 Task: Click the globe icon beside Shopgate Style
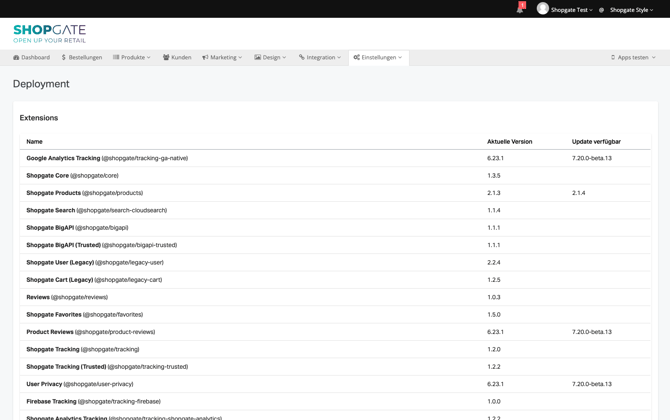pyautogui.click(x=601, y=10)
